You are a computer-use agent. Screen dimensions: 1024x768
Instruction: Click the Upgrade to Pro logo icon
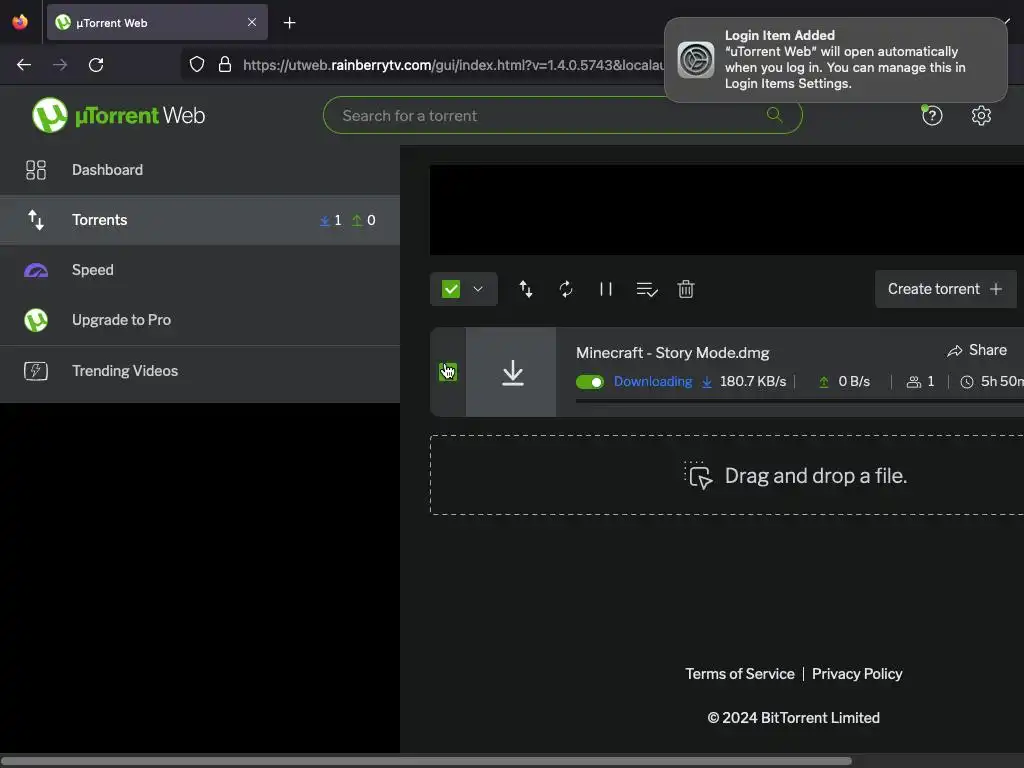pyautogui.click(x=36, y=320)
